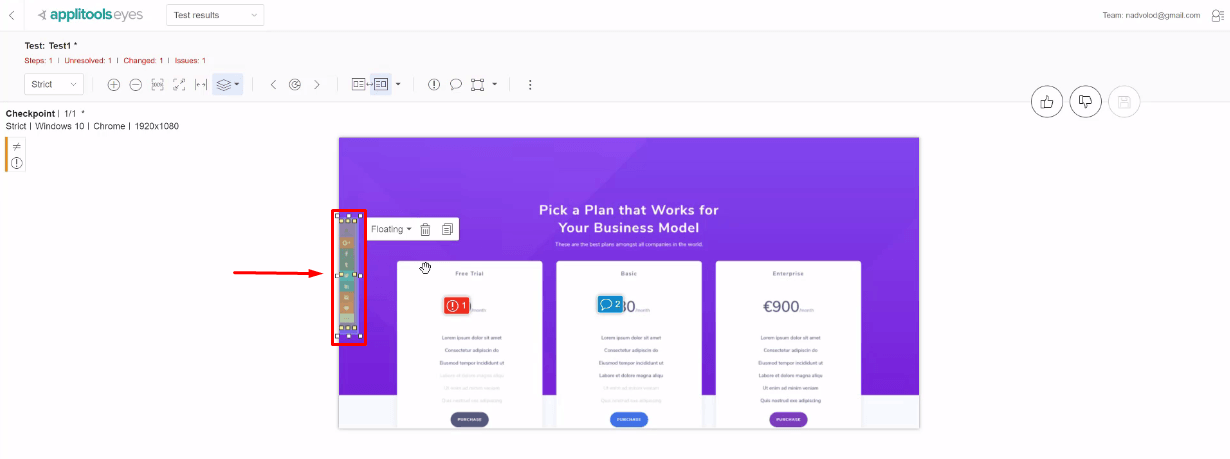The width and height of the screenshot is (1230, 459).
Task: Add a remark with speech bubble icon
Action: point(456,85)
